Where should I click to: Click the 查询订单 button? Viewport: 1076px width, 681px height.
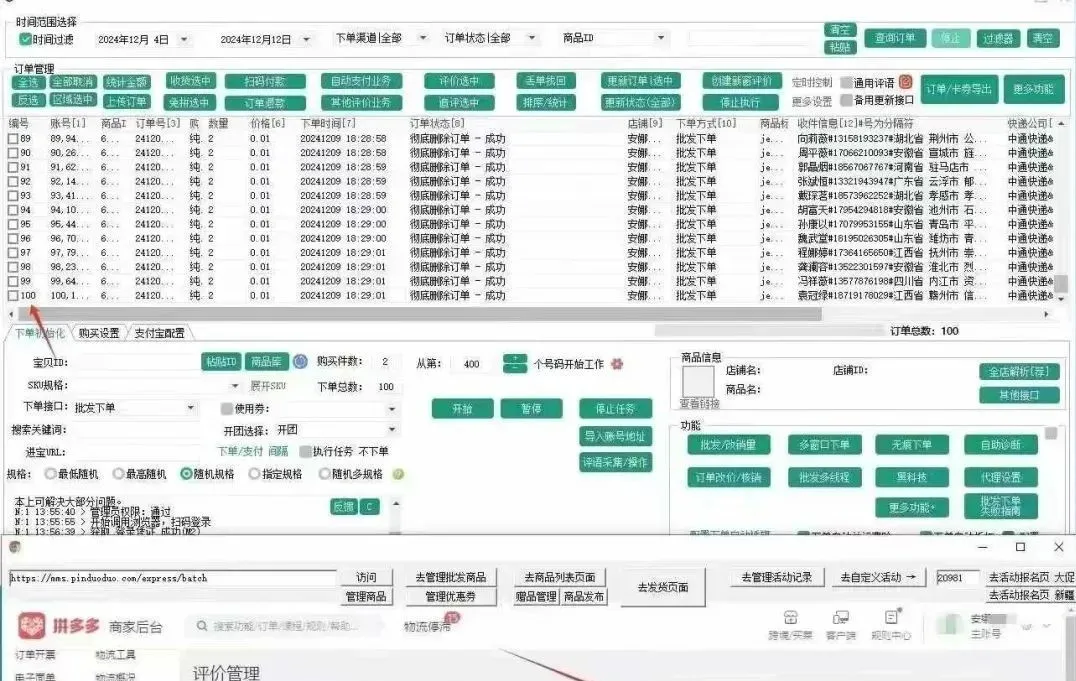[x=894, y=38]
